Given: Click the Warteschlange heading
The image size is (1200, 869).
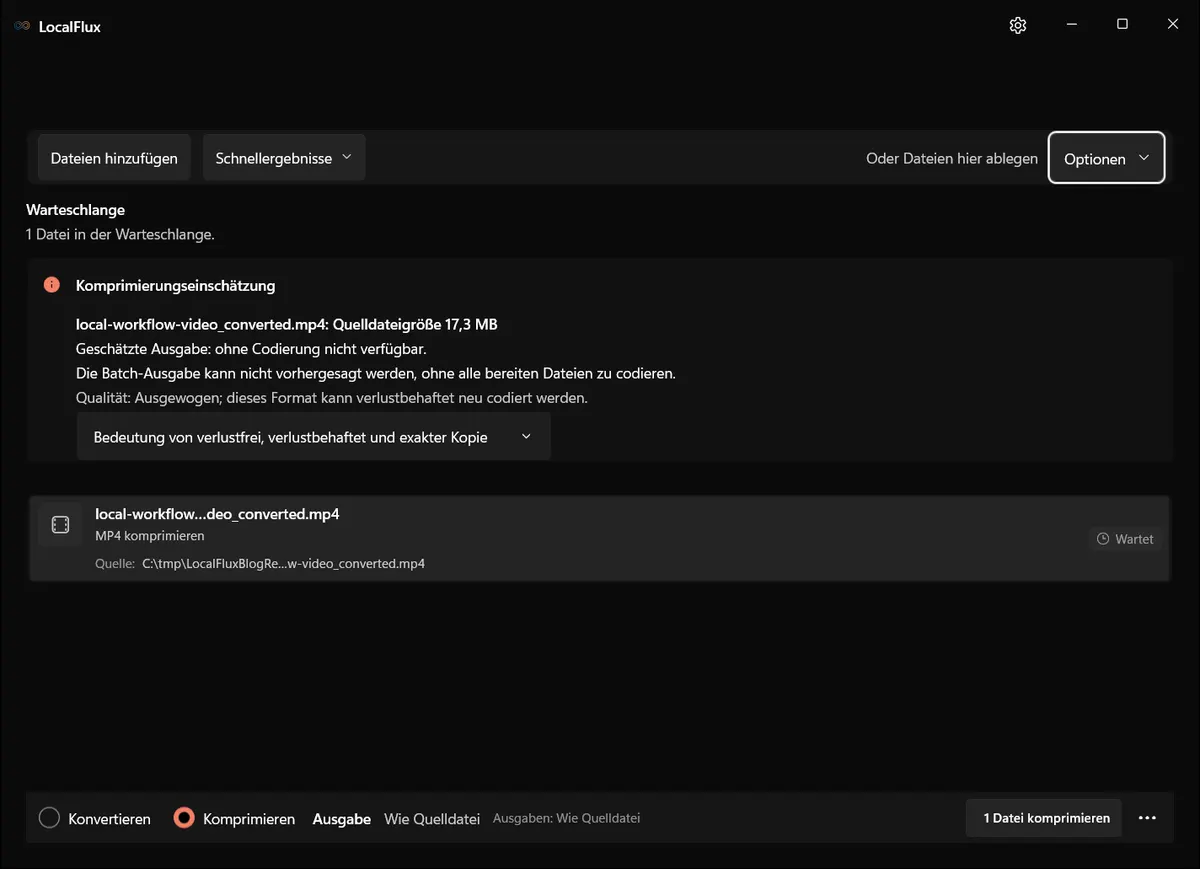Looking at the screenshot, I should [x=76, y=210].
